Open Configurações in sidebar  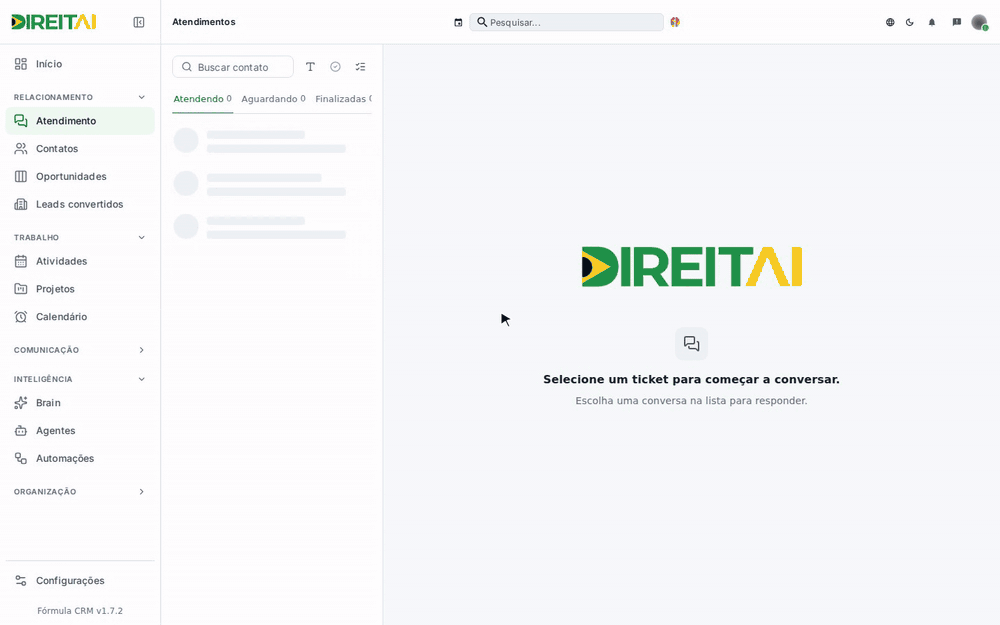80,580
